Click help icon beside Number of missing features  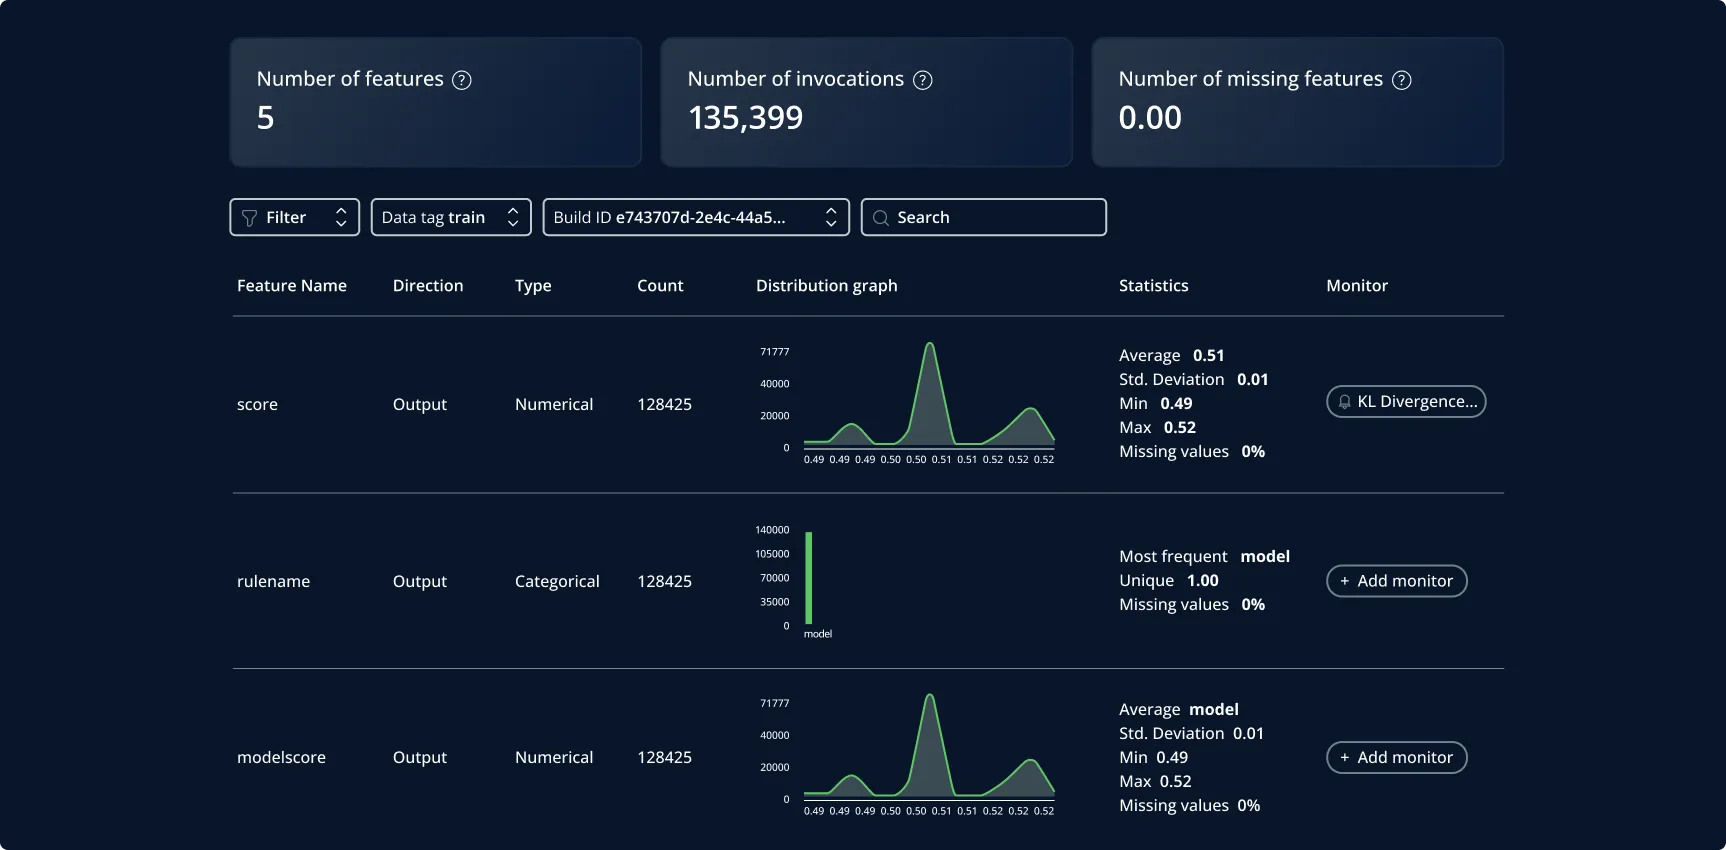coord(1402,80)
